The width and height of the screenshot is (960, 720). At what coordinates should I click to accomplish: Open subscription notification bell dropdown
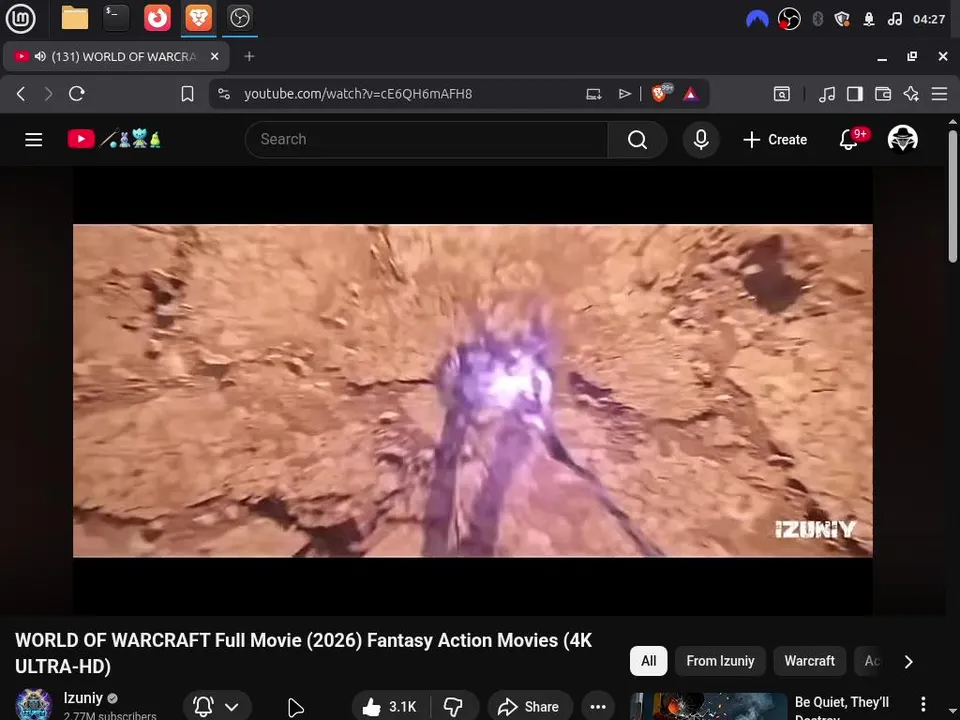pyautogui.click(x=217, y=707)
